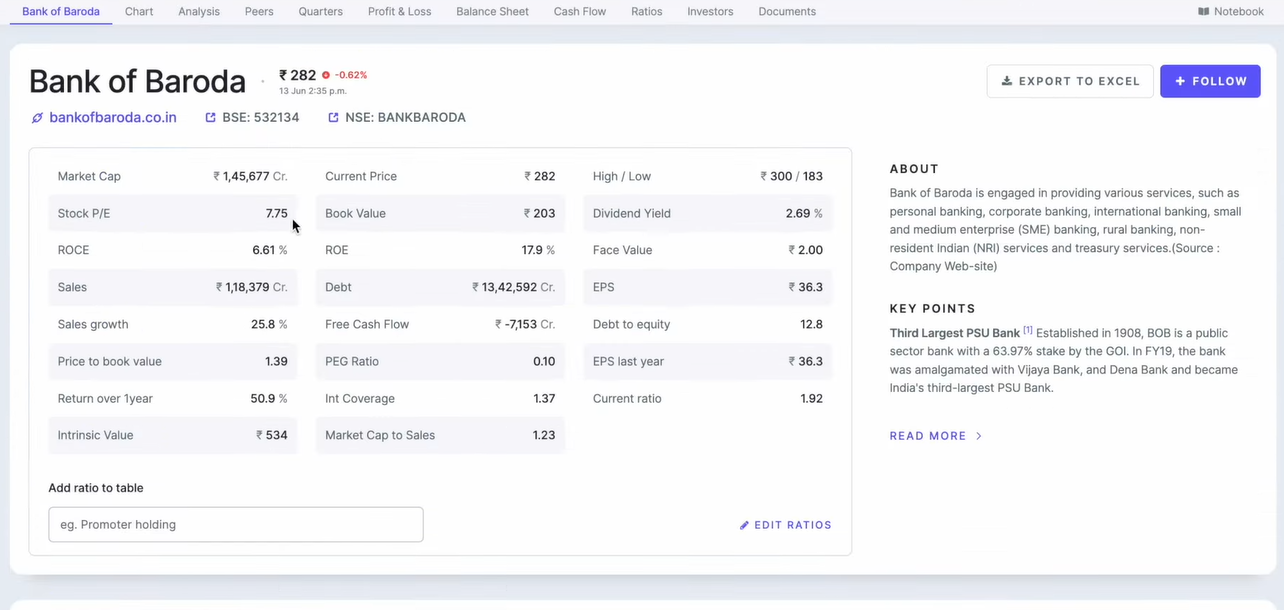Click the KEY POINTS heading
The width and height of the screenshot is (1284, 610).
point(933,309)
